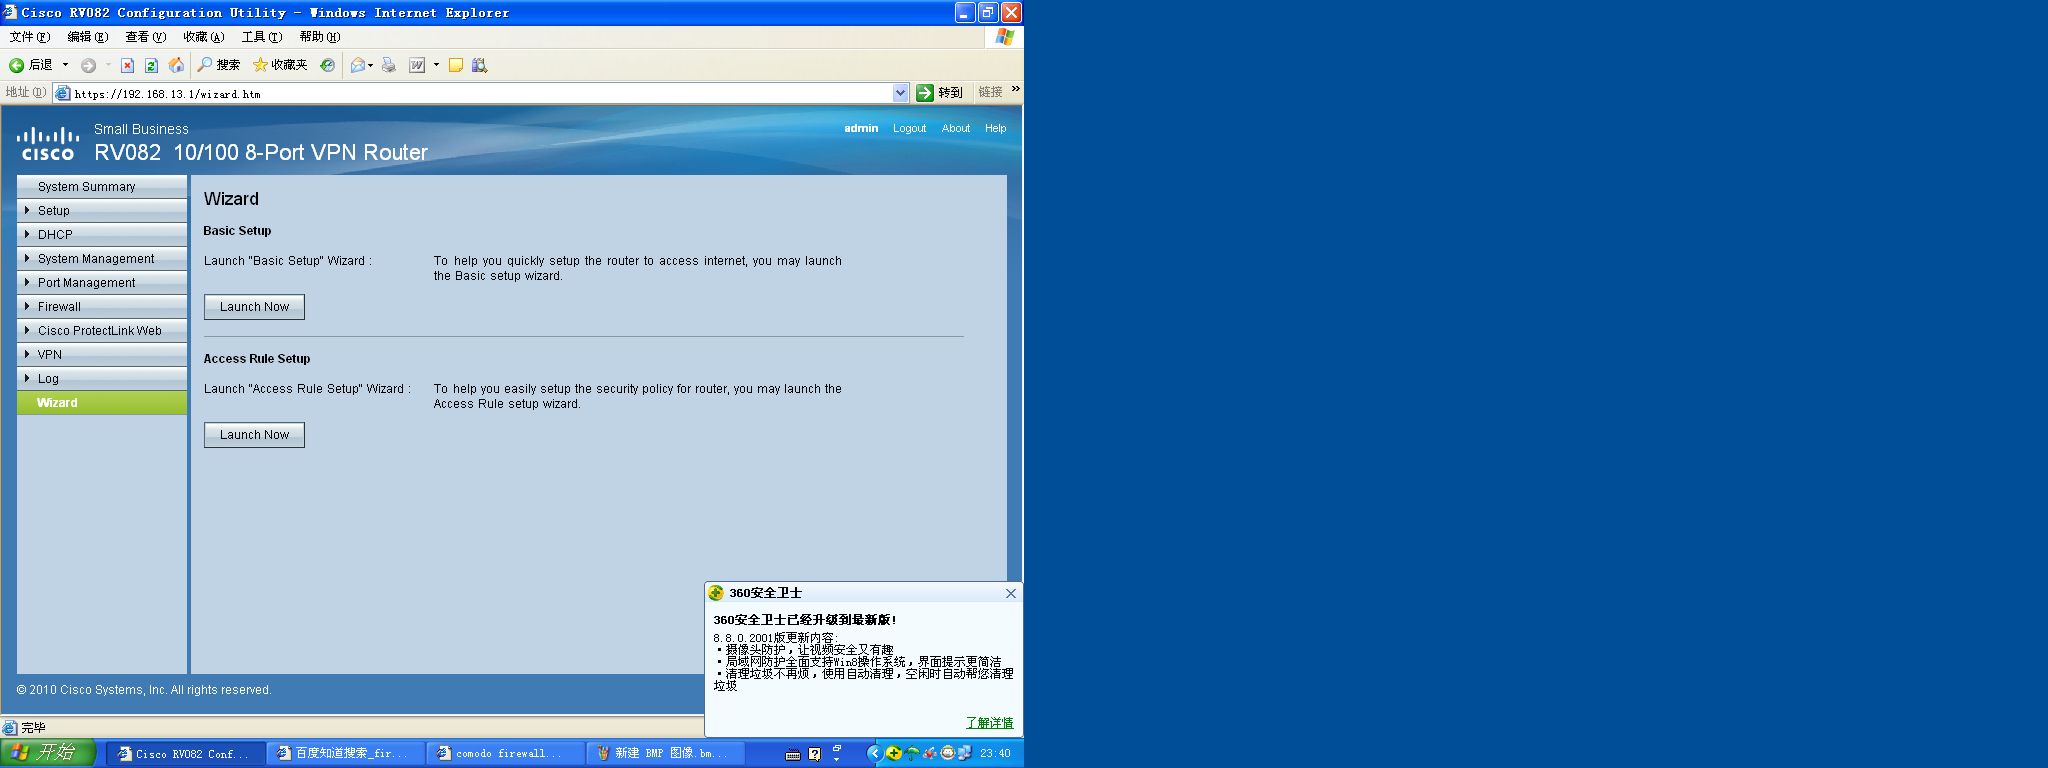Image resolution: width=2048 pixels, height=768 pixels.
Task: Click the 了解详情 link in 360 popup
Action: point(989,723)
